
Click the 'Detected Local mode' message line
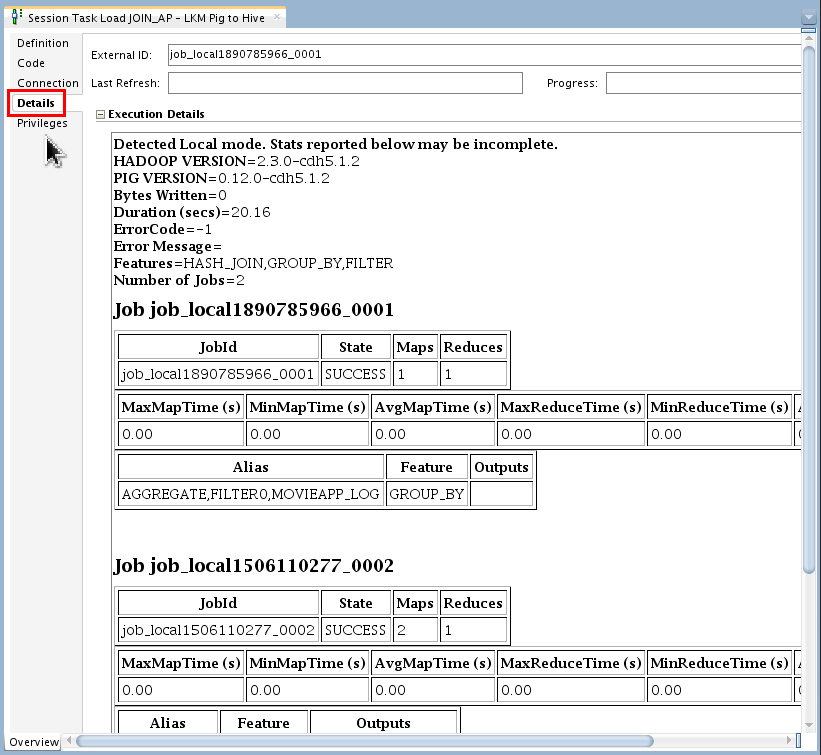point(336,144)
